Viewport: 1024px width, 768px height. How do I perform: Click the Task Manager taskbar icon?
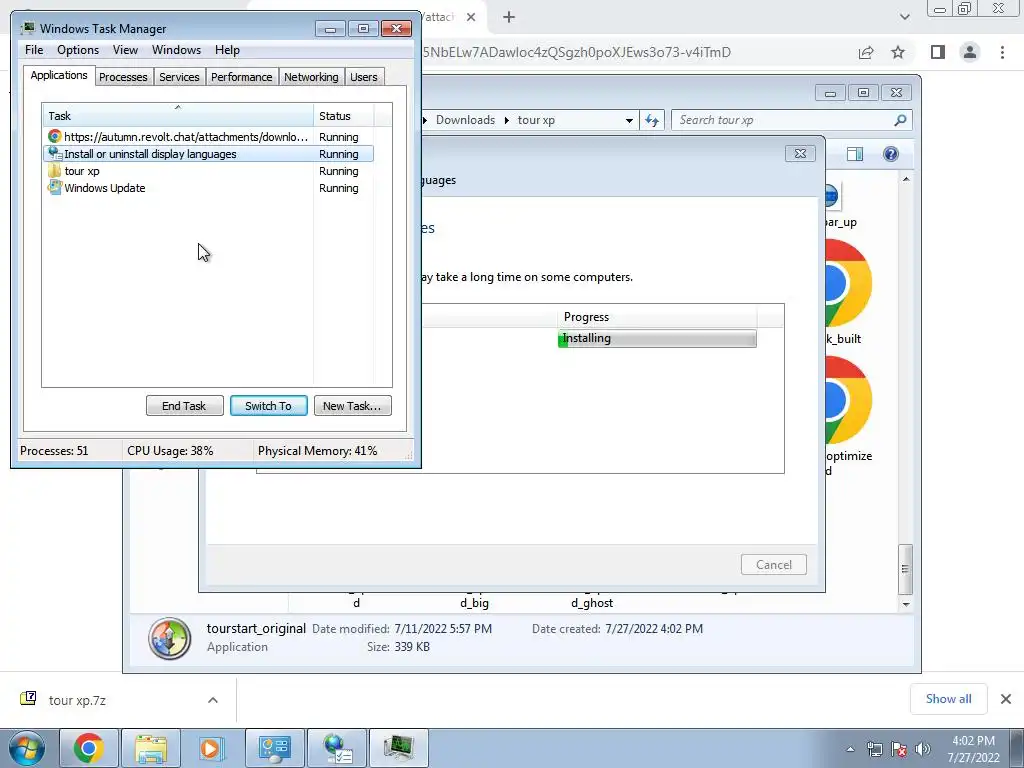[x=399, y=748]
